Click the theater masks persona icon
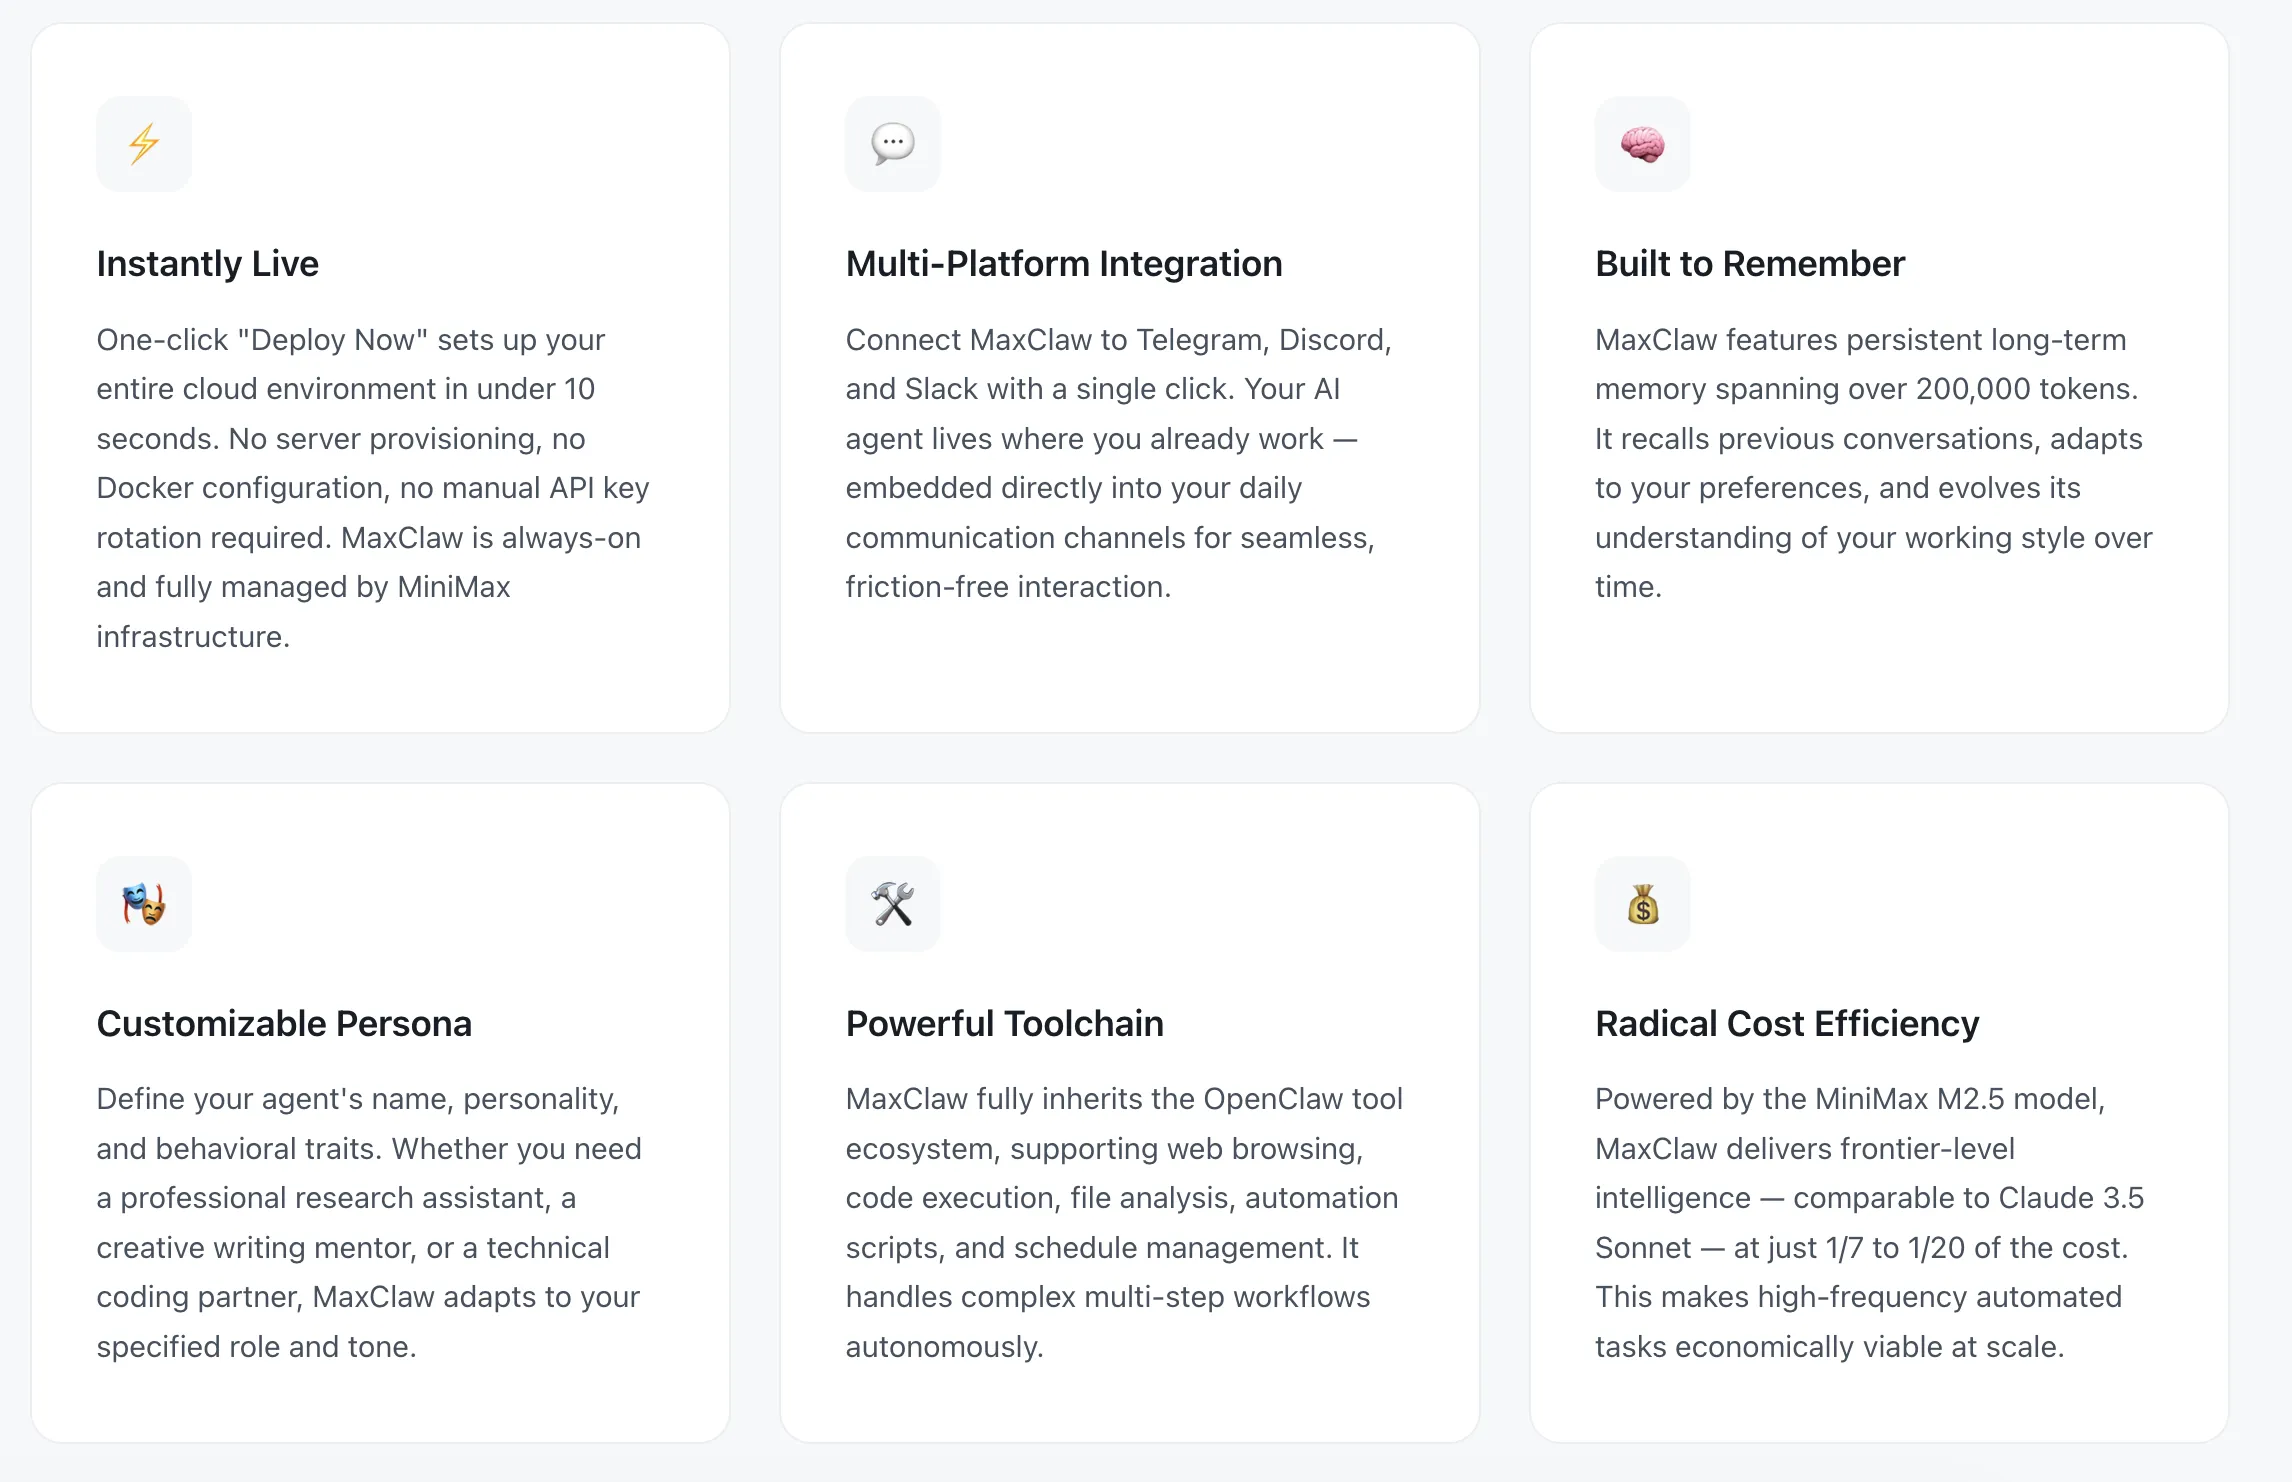Viewport: 2292px width, 1482px height. click(144, 904)
